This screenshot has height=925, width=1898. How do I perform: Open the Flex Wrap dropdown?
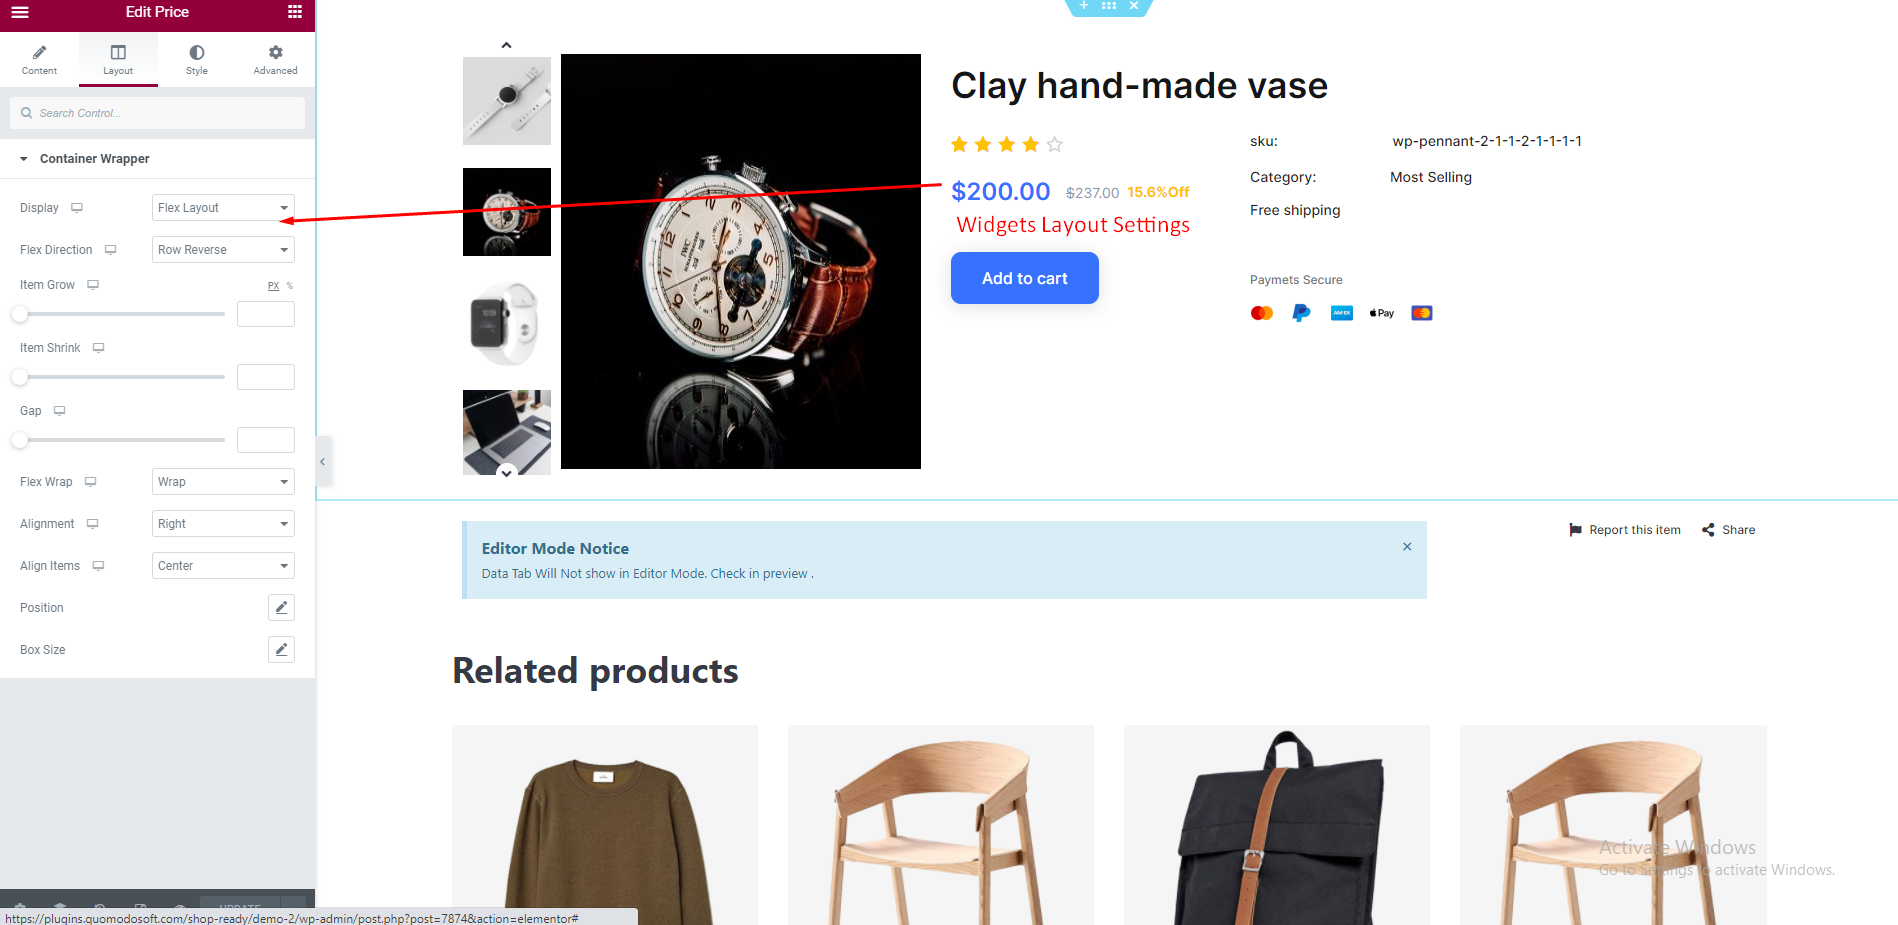(223, 482)
